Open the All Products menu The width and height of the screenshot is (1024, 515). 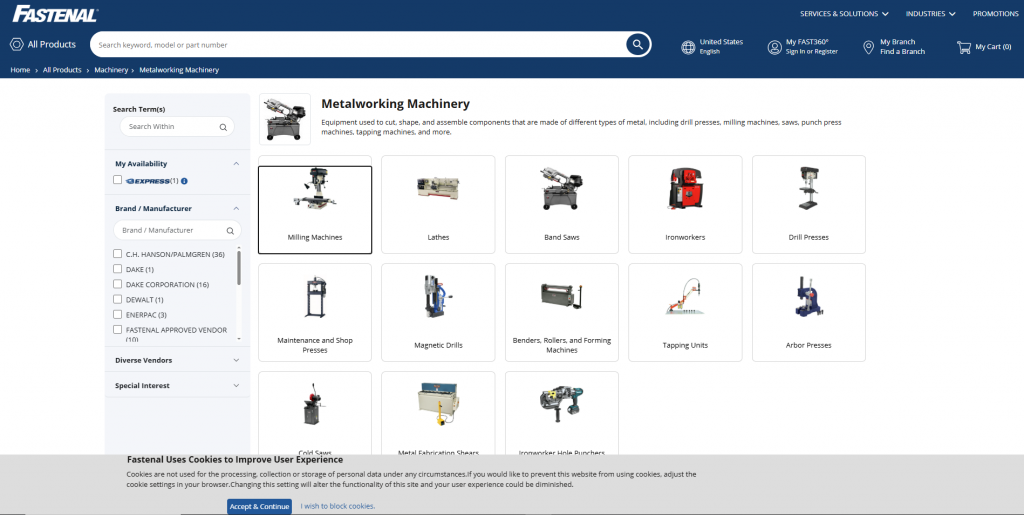[x=43, y=44]
